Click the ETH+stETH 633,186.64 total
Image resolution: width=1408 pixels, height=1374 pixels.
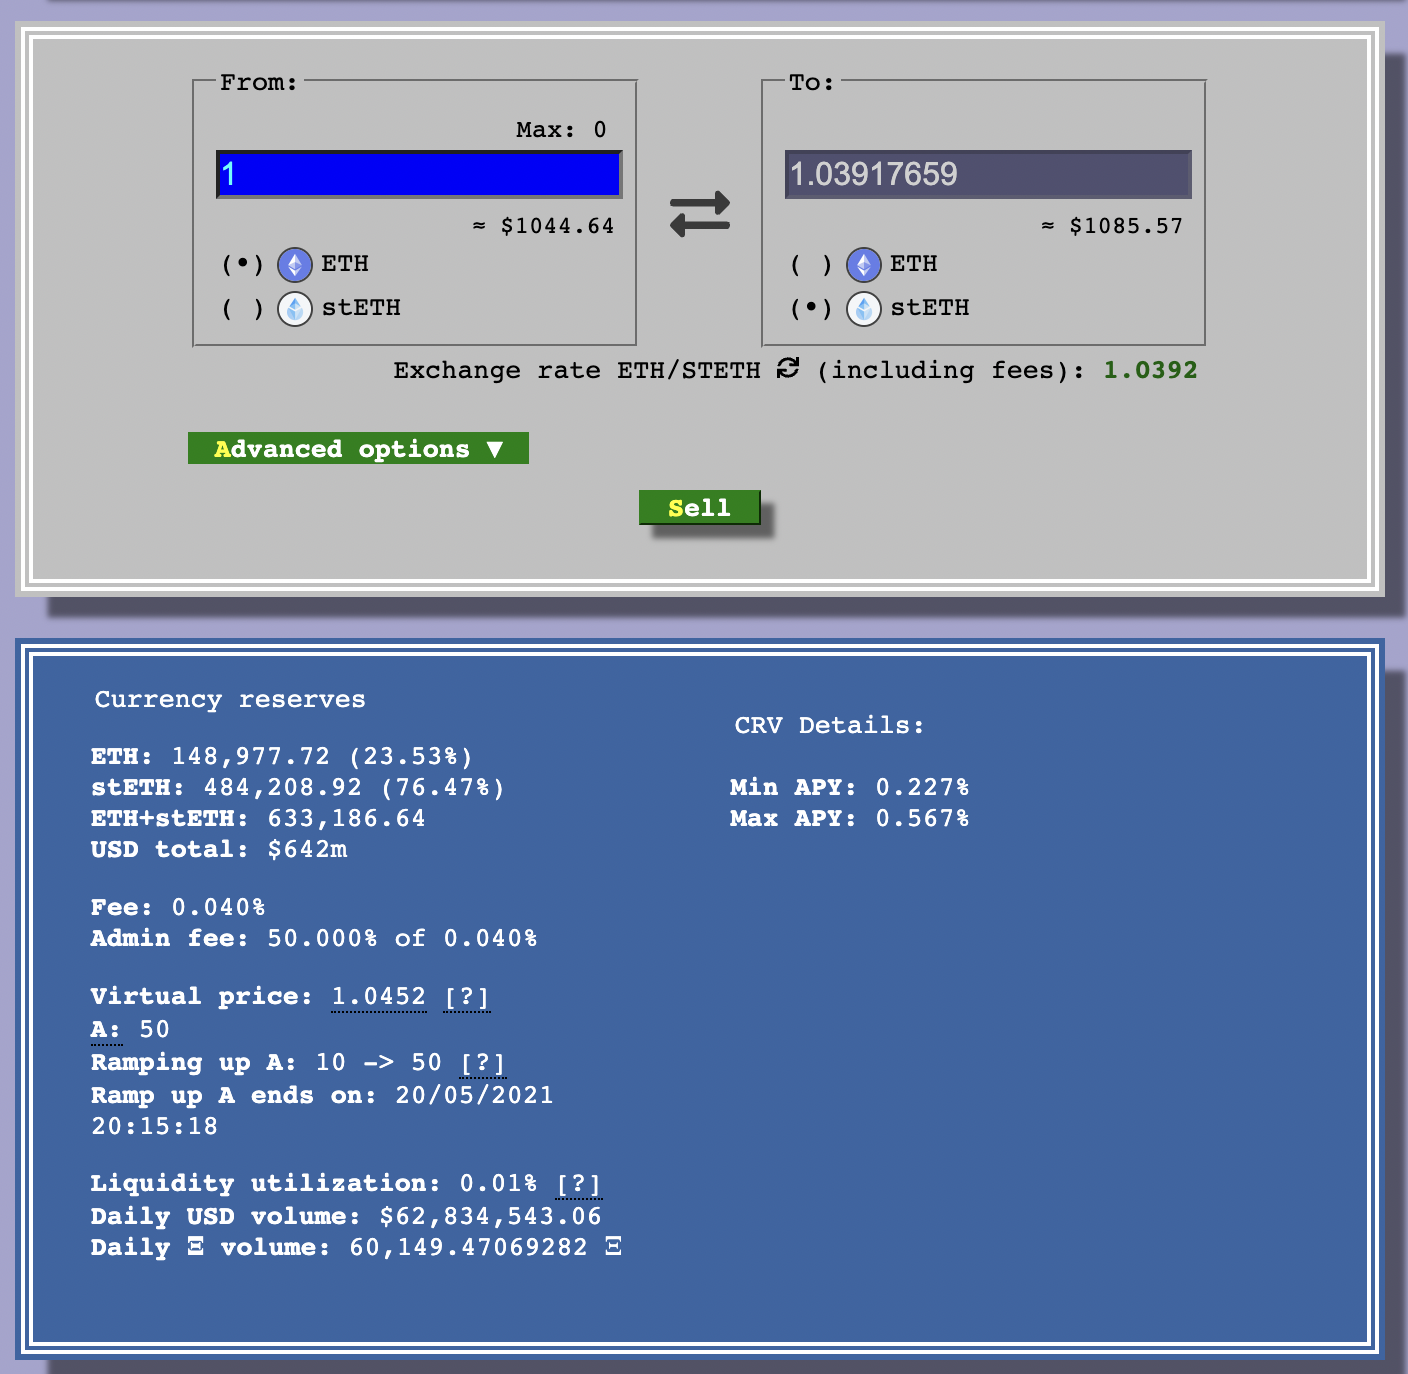click(x=258, y=819)
